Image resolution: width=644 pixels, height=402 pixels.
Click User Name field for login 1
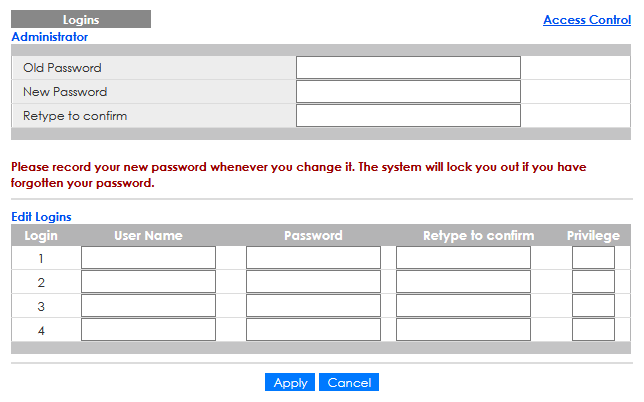[x=148, y=258]
